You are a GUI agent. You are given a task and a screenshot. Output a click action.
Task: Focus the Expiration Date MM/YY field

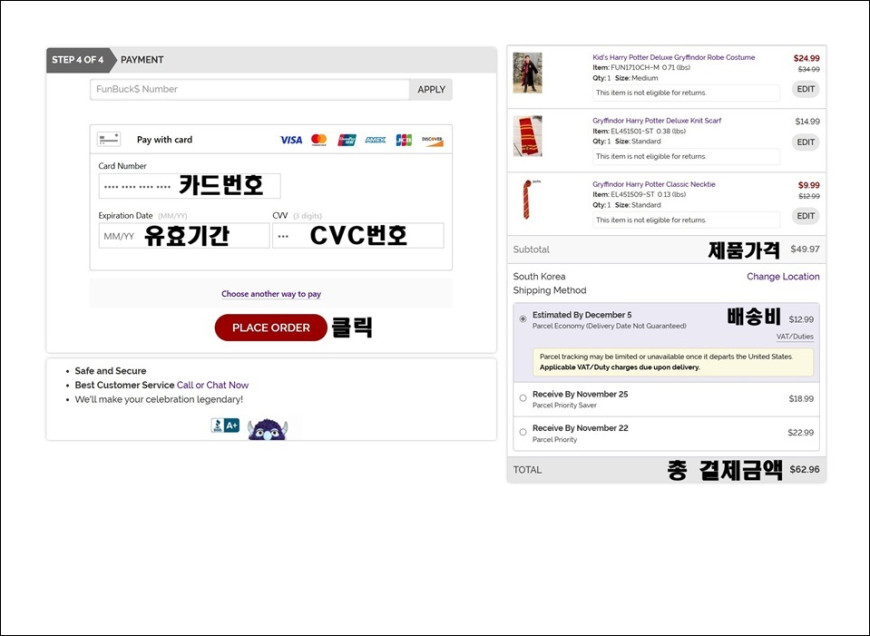point(184,236)
